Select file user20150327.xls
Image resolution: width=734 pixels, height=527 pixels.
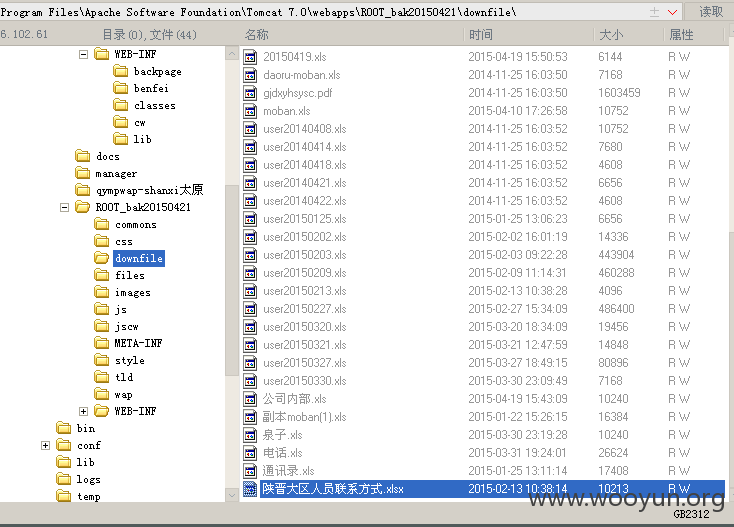coord(305,363)
